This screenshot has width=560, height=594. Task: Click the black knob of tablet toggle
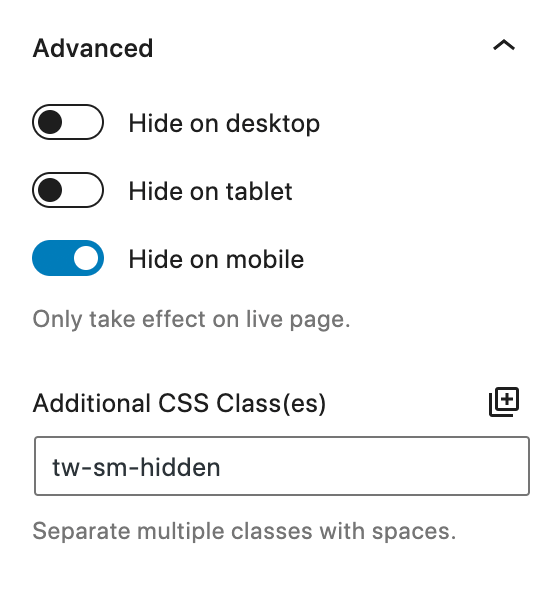[50, 190]
